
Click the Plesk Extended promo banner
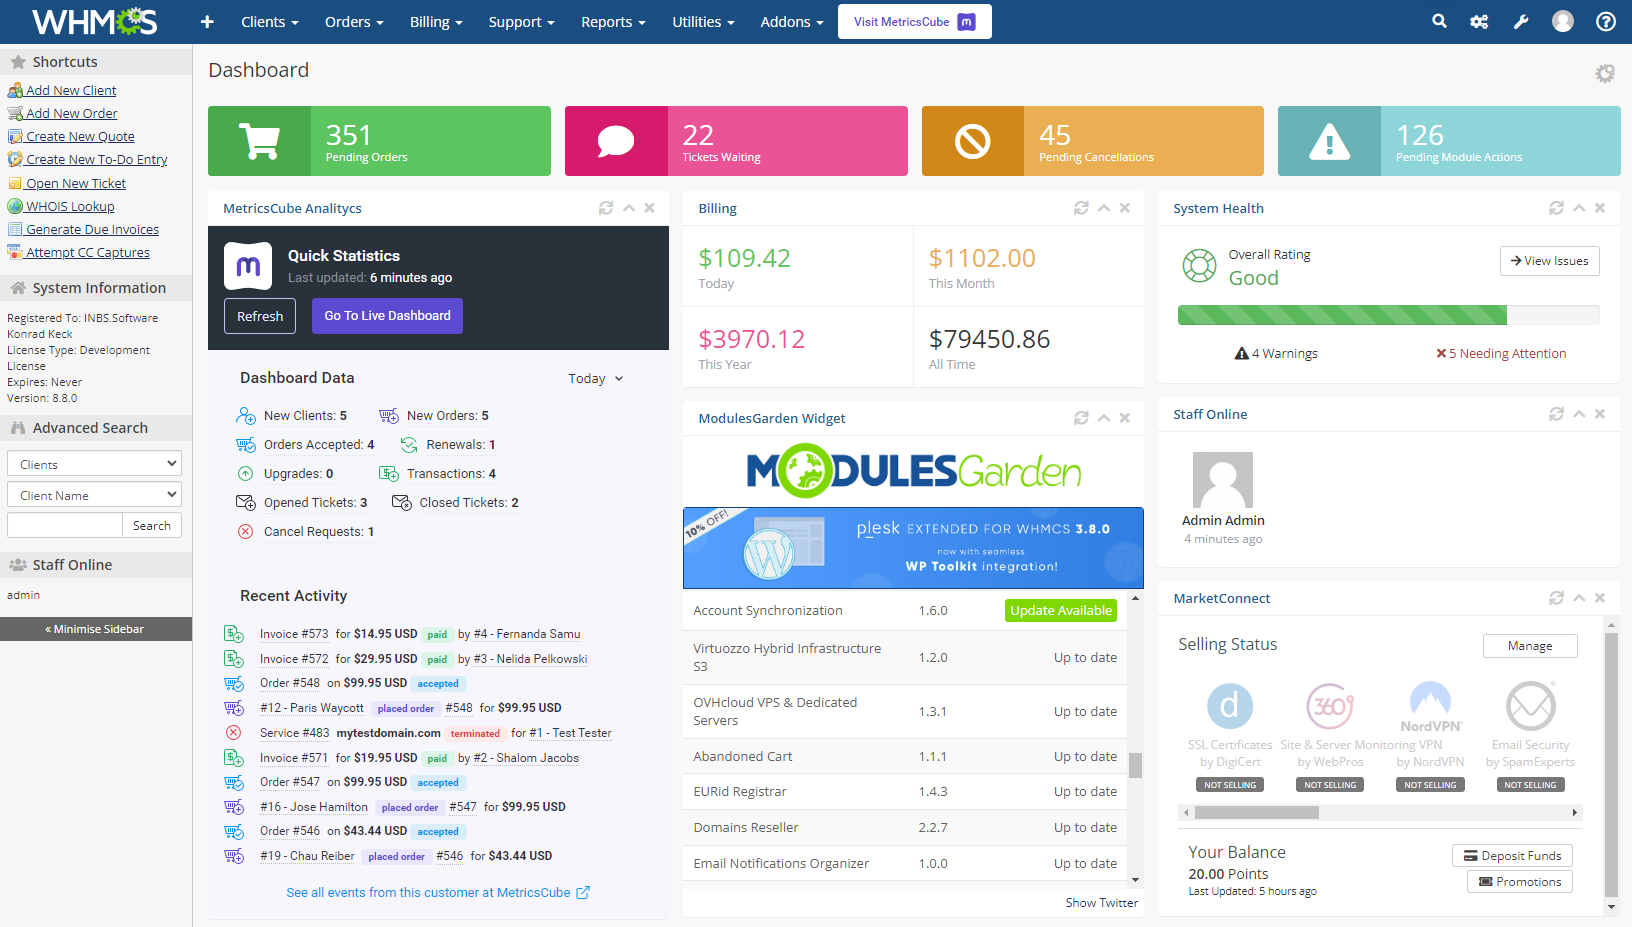tap(913, 548)
